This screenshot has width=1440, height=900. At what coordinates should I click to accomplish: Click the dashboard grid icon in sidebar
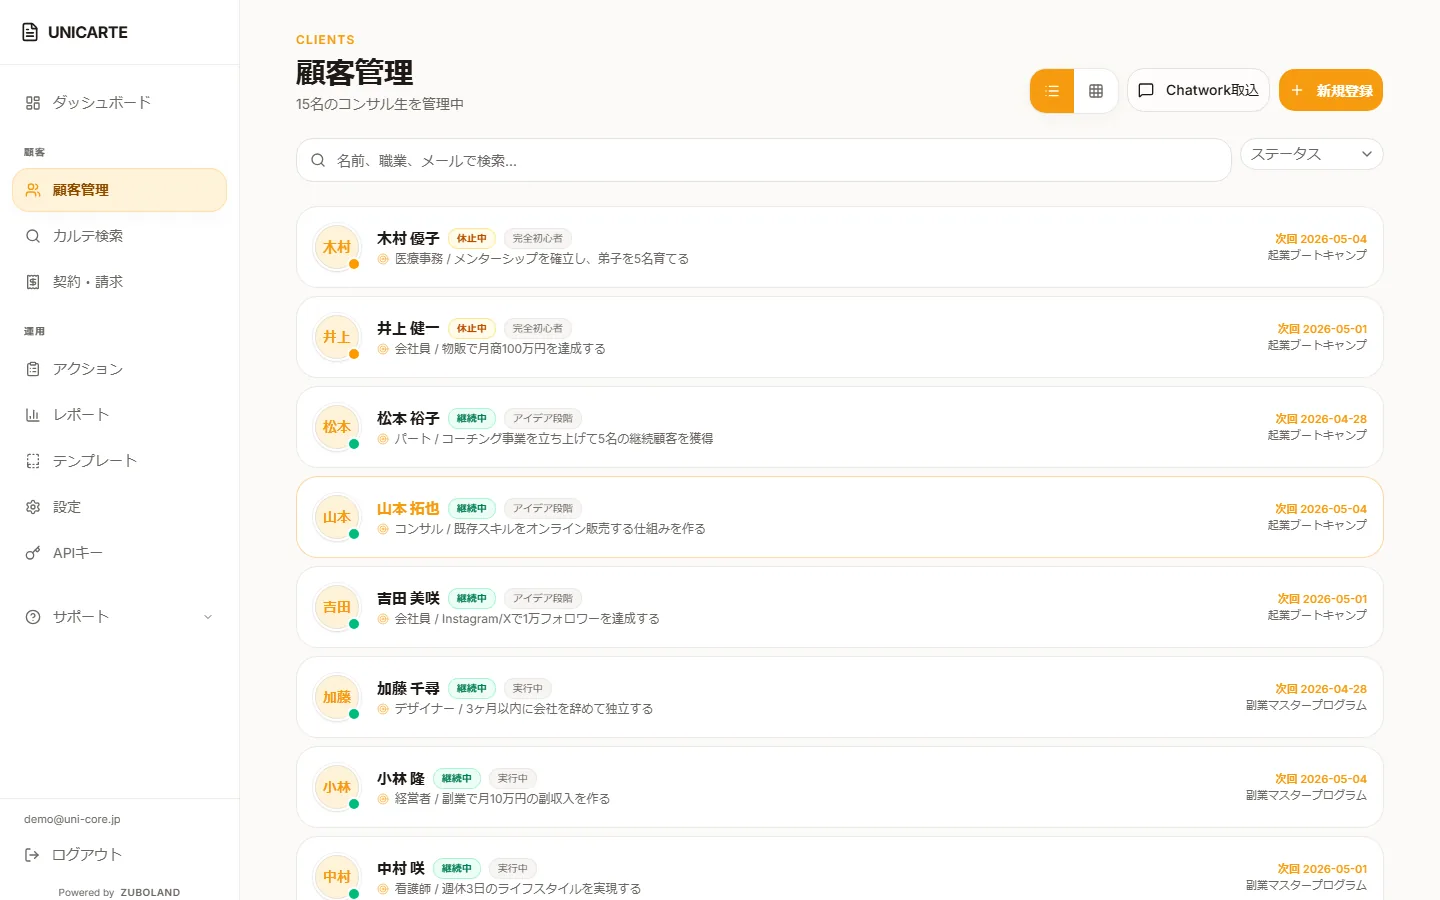coord(33,103)
